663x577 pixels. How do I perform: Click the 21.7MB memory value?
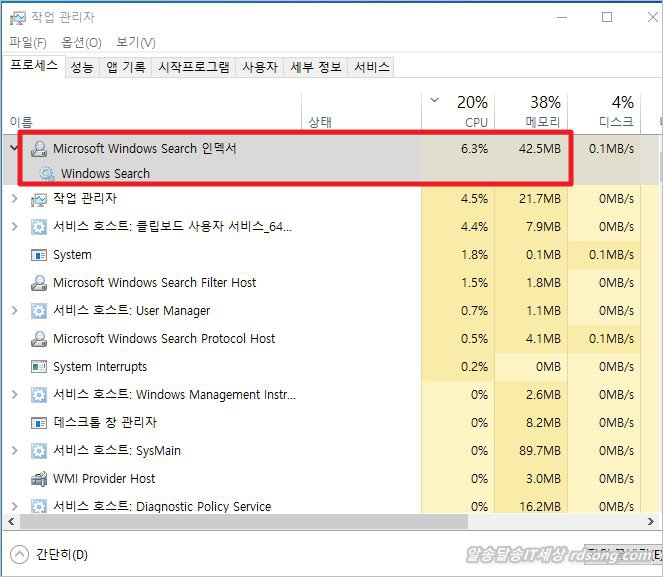tap(540, 199)
